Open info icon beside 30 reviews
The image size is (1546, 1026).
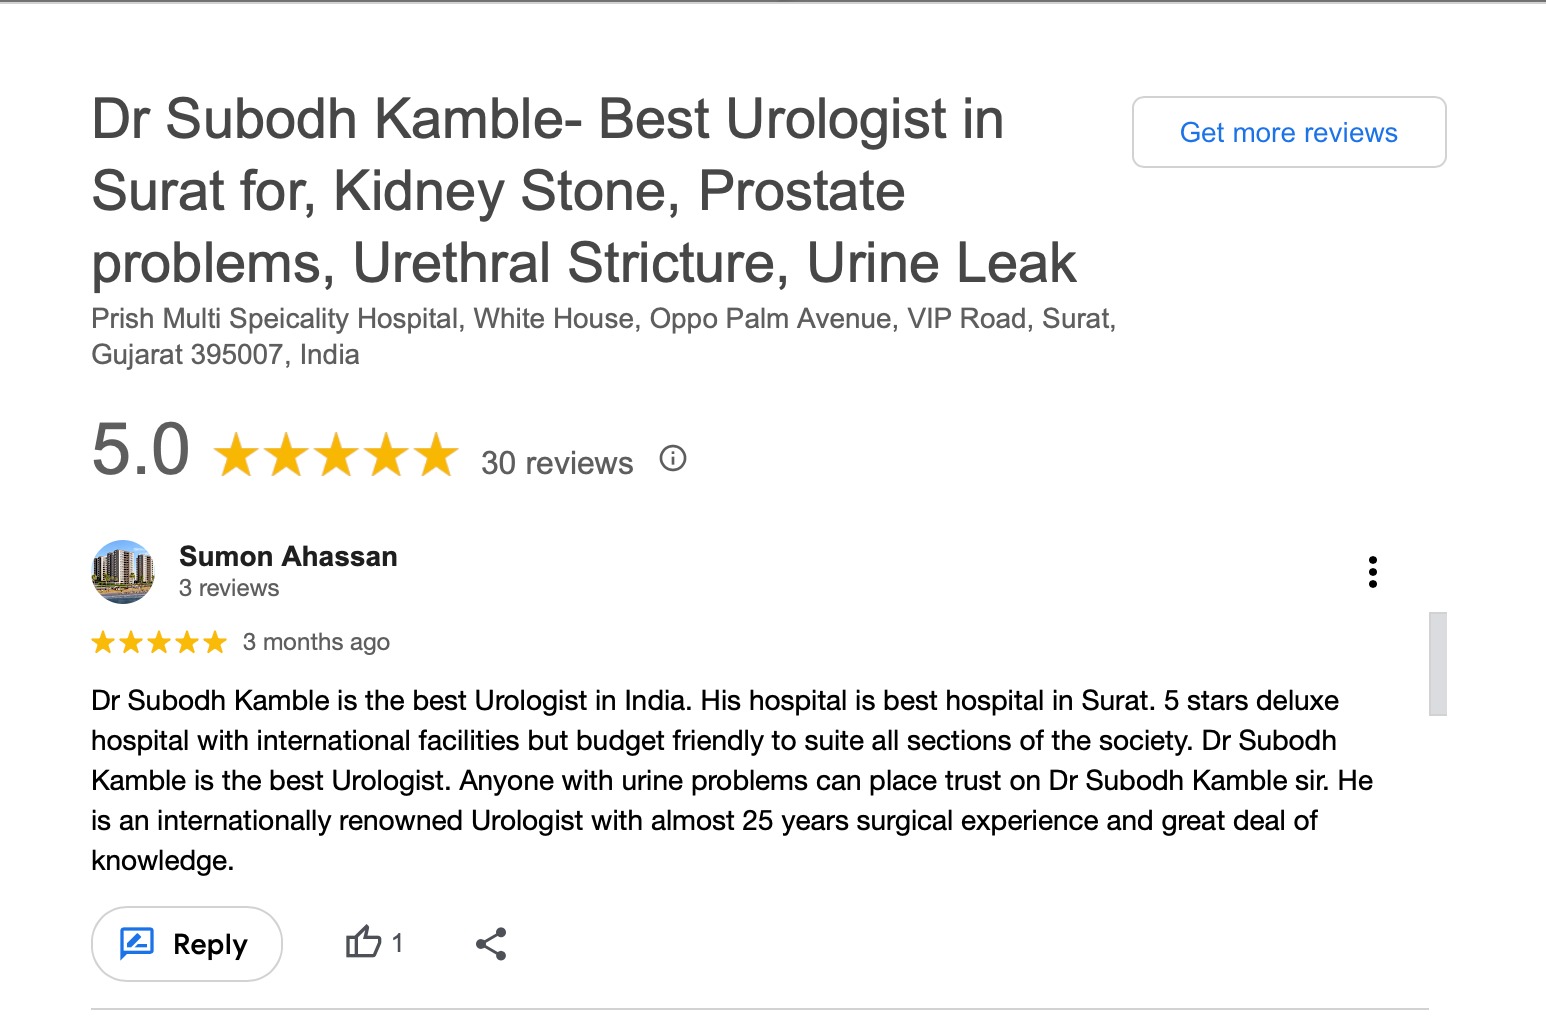point(673,459)
